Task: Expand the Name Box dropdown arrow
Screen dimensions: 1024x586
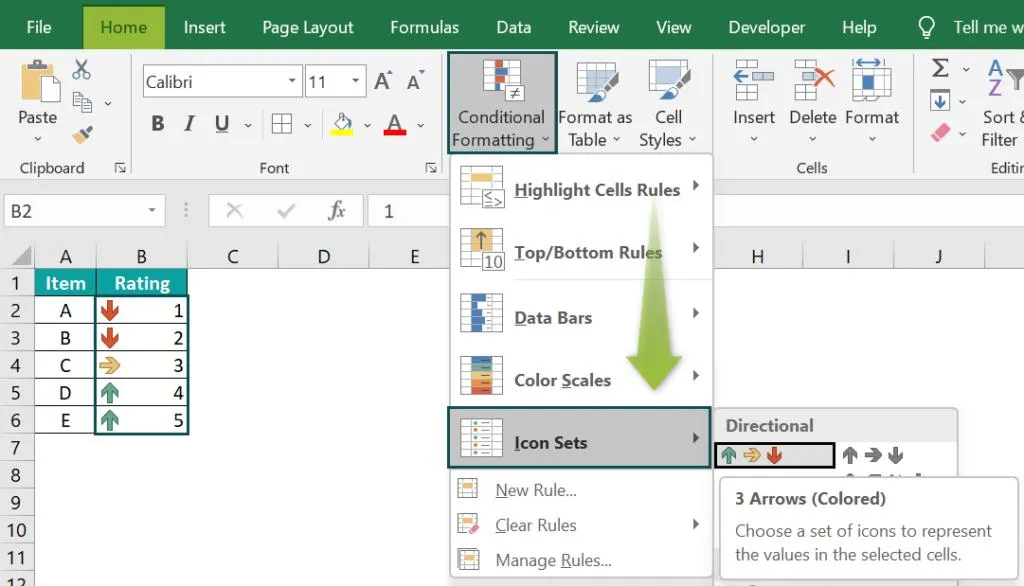Action: (x=152, y=210)
